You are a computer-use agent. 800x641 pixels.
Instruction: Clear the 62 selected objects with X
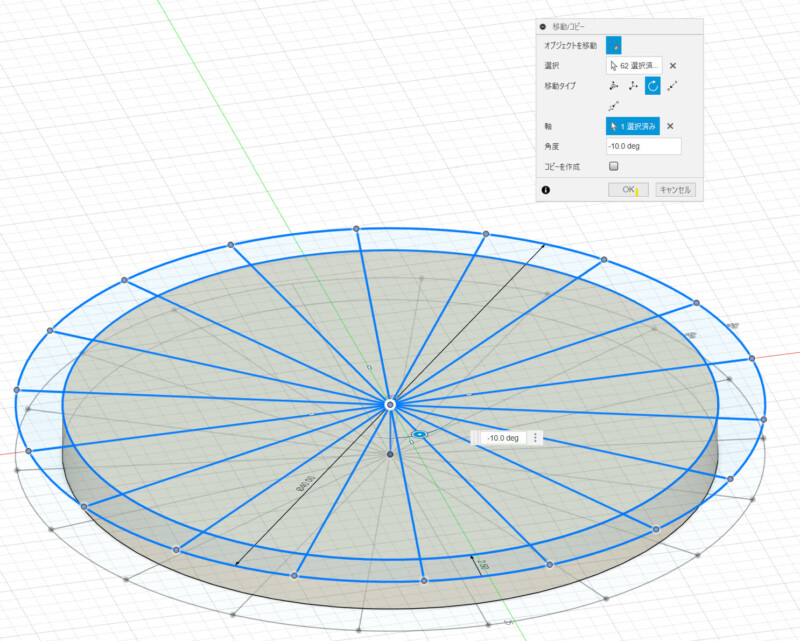[673, 66]
